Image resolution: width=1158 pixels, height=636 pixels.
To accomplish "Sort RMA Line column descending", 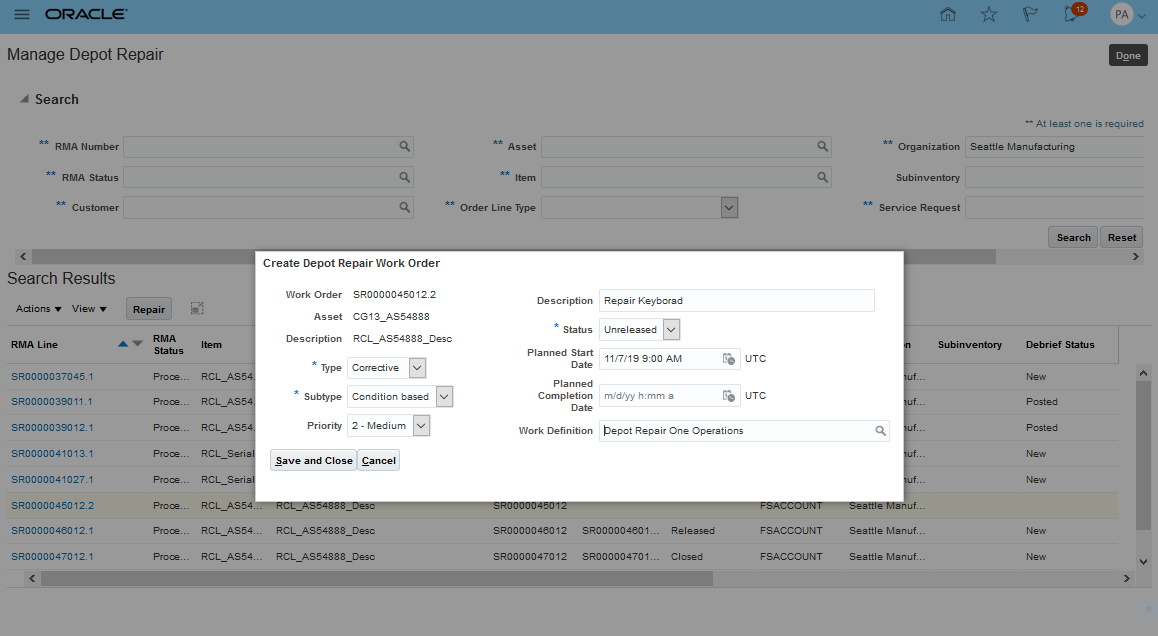I will pyautogui.click(x=137, y=344).
